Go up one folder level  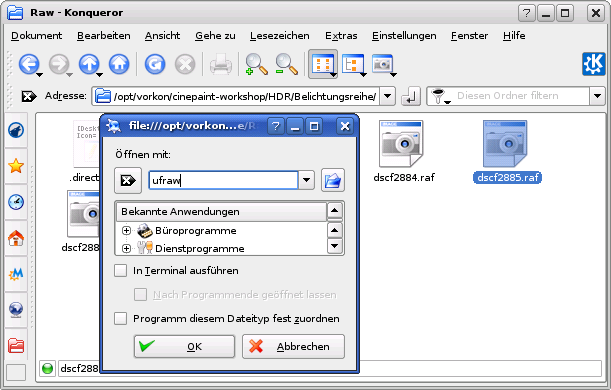[89, 64]
